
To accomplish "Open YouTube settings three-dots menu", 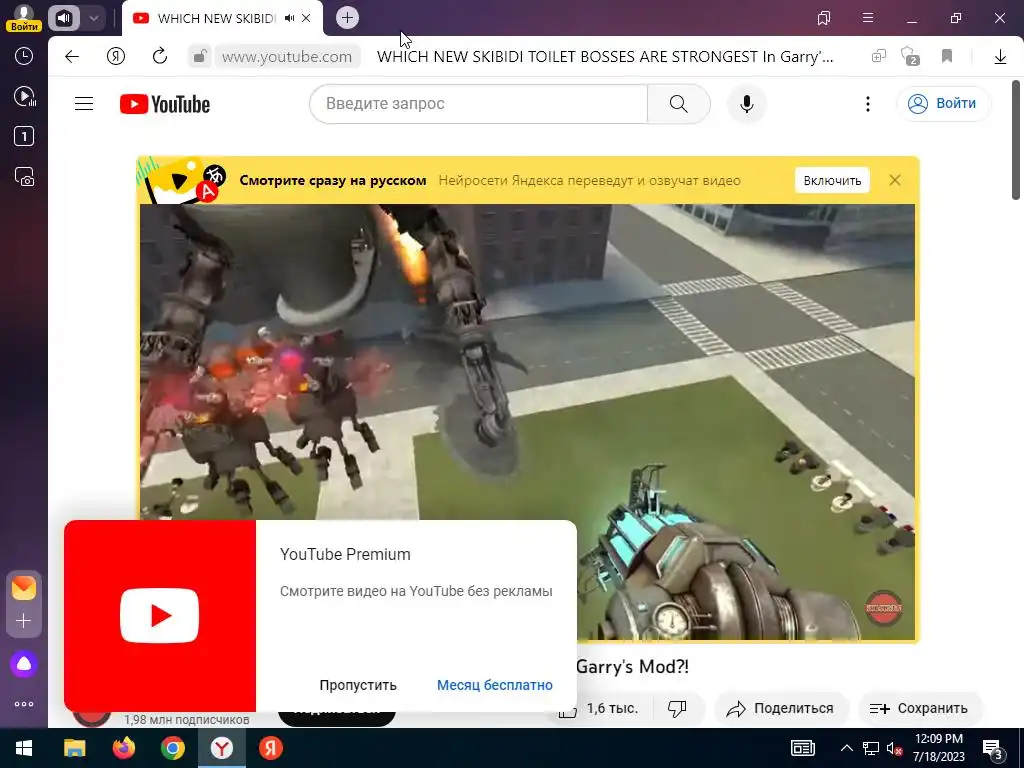I will 867,104.
